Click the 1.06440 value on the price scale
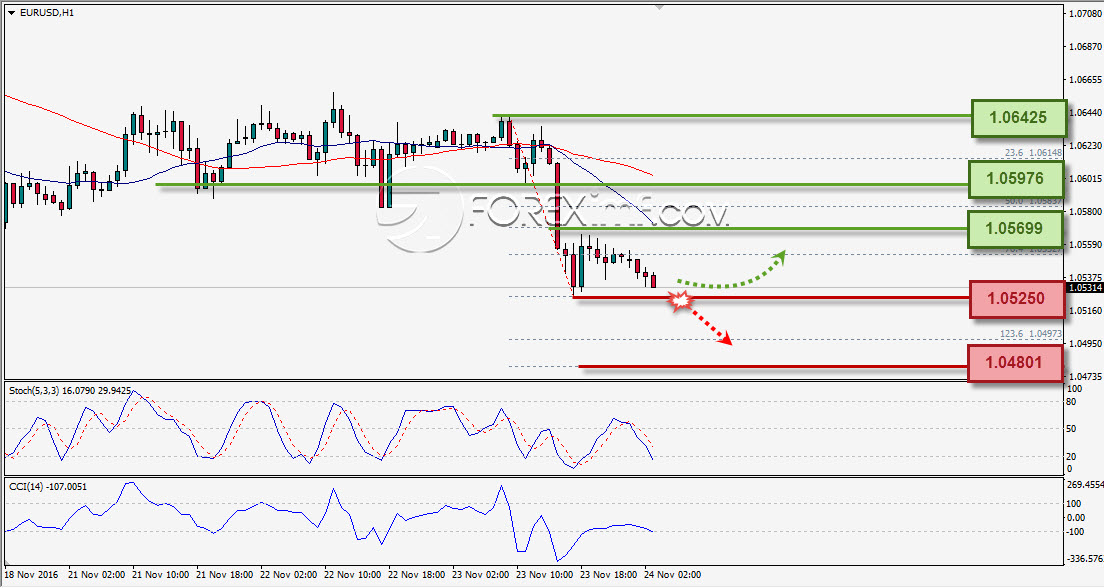Image resolution: width=1104 pixels, height=588 pixels. (x=1085, y=113)
